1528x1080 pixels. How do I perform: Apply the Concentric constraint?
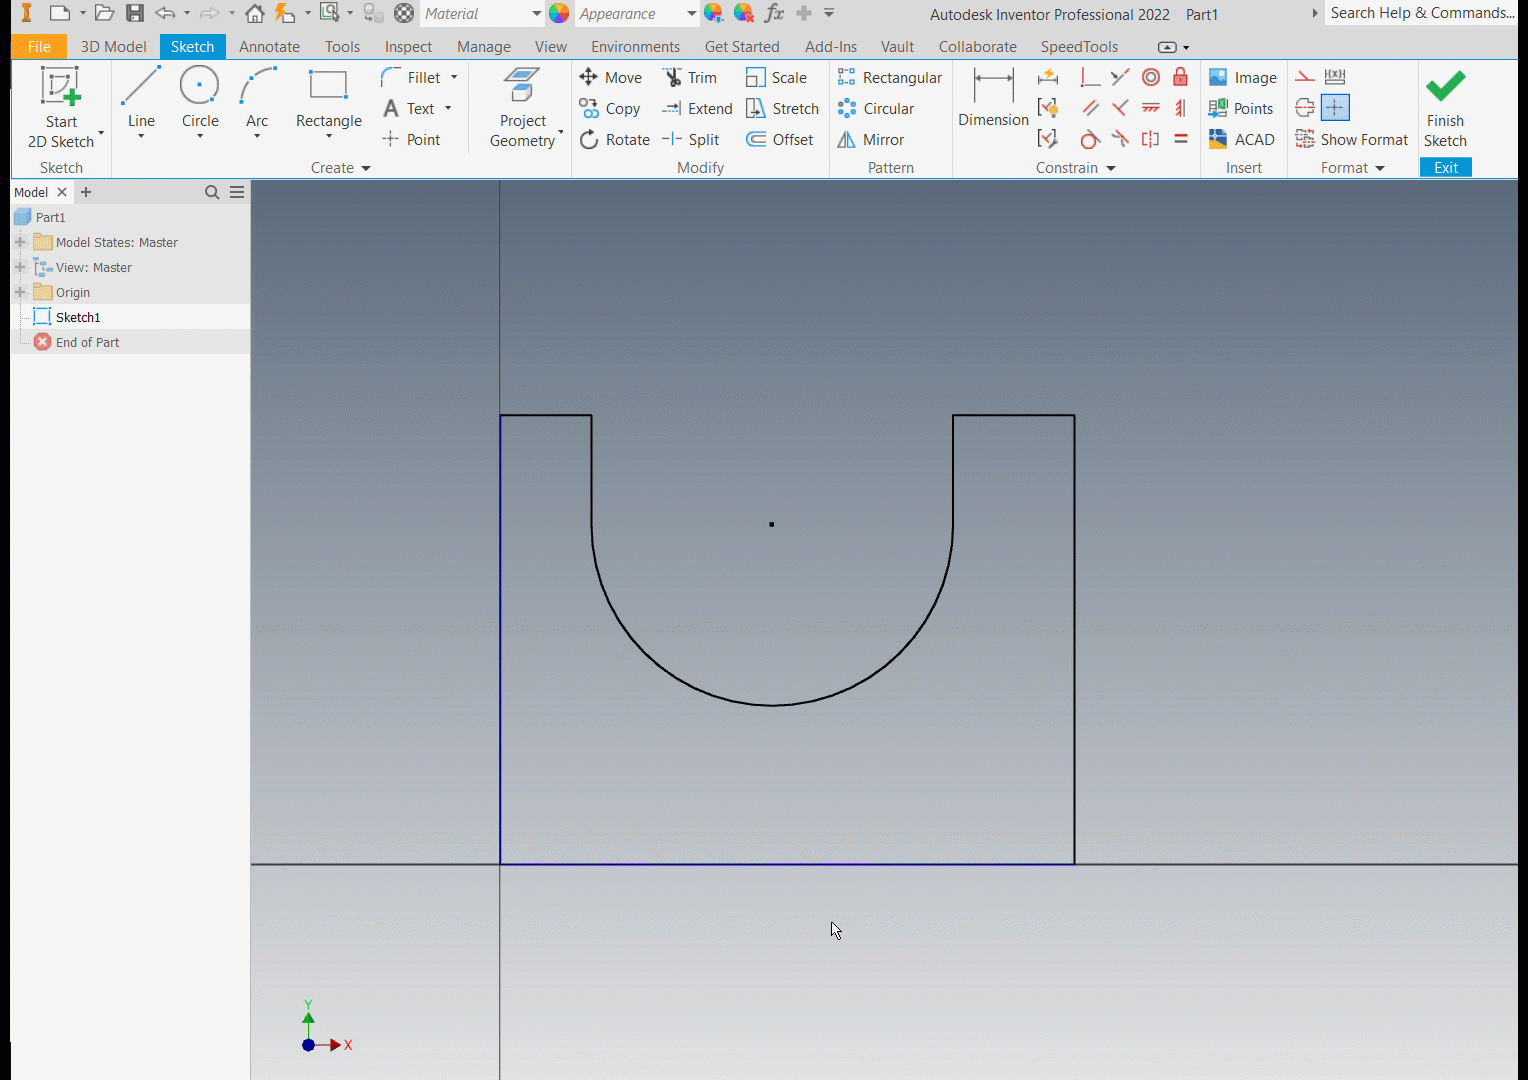tap(1151, 77)
